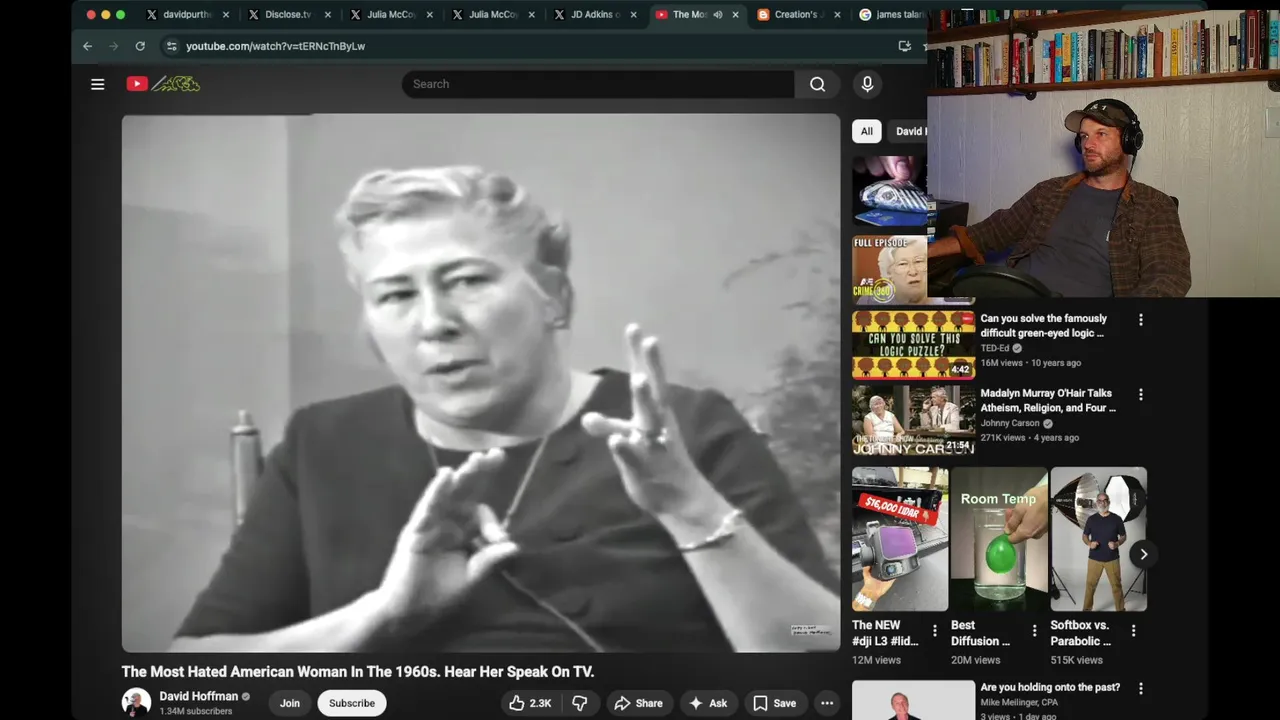
Task: Close the JD Adkins tab
Action: coord(633,15)
